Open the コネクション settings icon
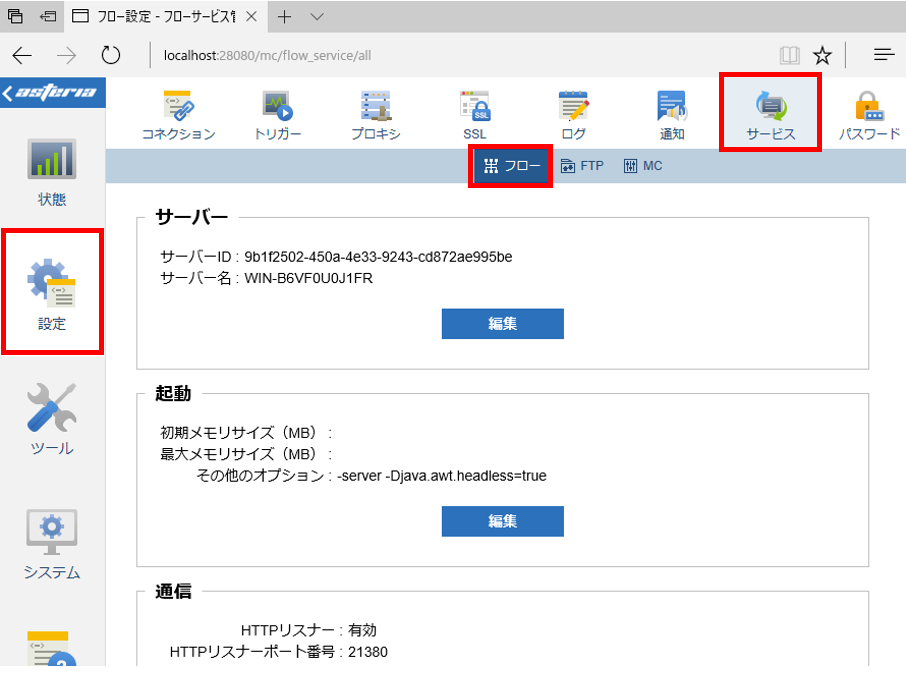906x674 pixels. click(x=178, y=115)
